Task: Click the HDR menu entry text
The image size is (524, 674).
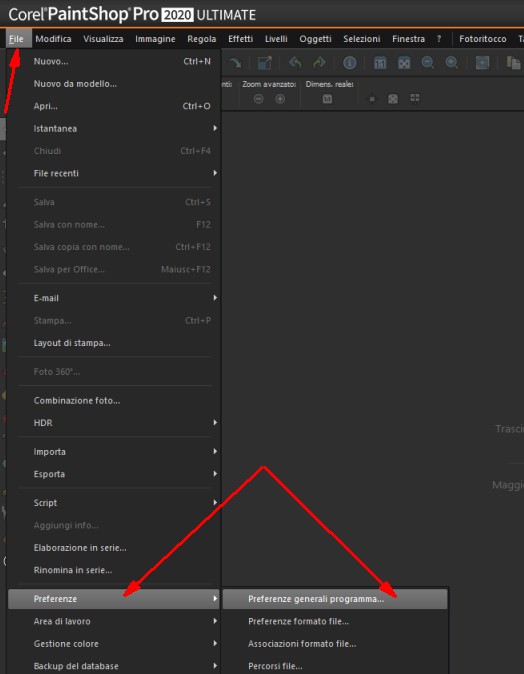Action: pyautogui.click(x=43, y=423)
